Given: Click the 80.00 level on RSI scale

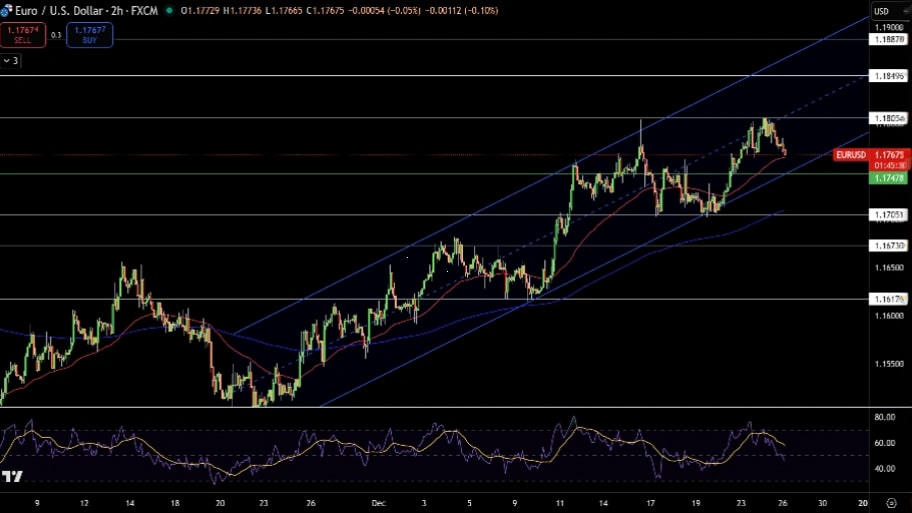Looking at the screenshot, I should click(x=884, y=417).
